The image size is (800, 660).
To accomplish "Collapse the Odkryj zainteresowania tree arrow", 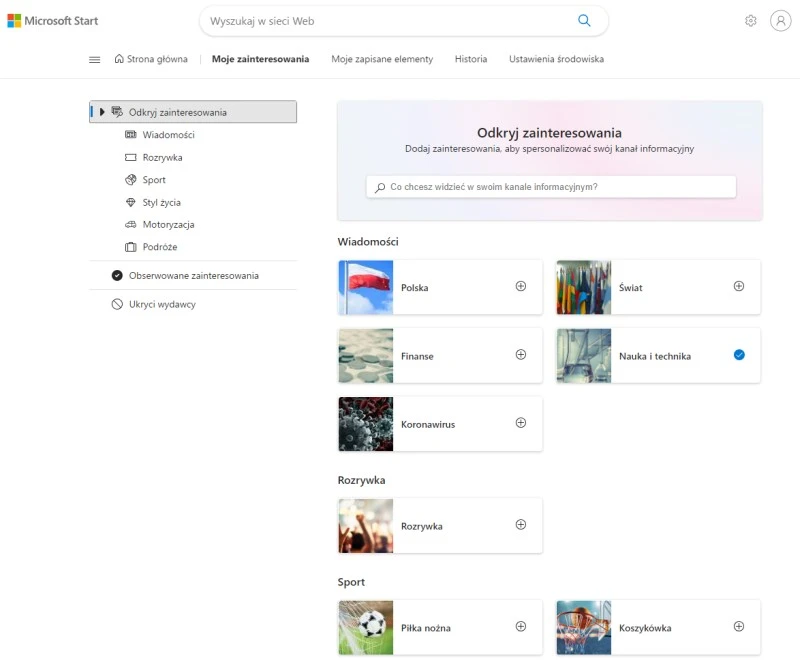I will [x=102, y=112].
